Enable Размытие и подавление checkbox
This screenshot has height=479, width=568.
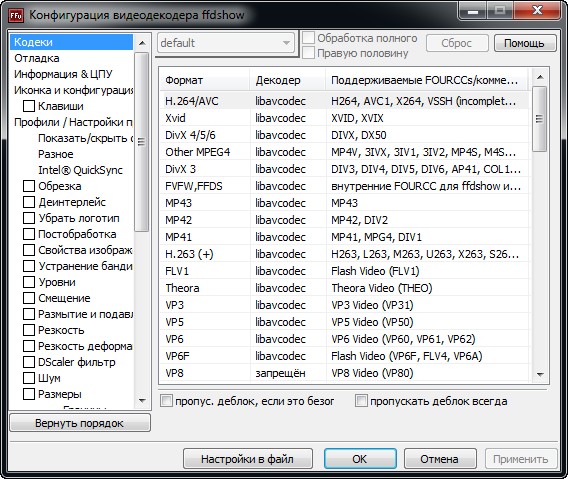(x=29, y=314)
